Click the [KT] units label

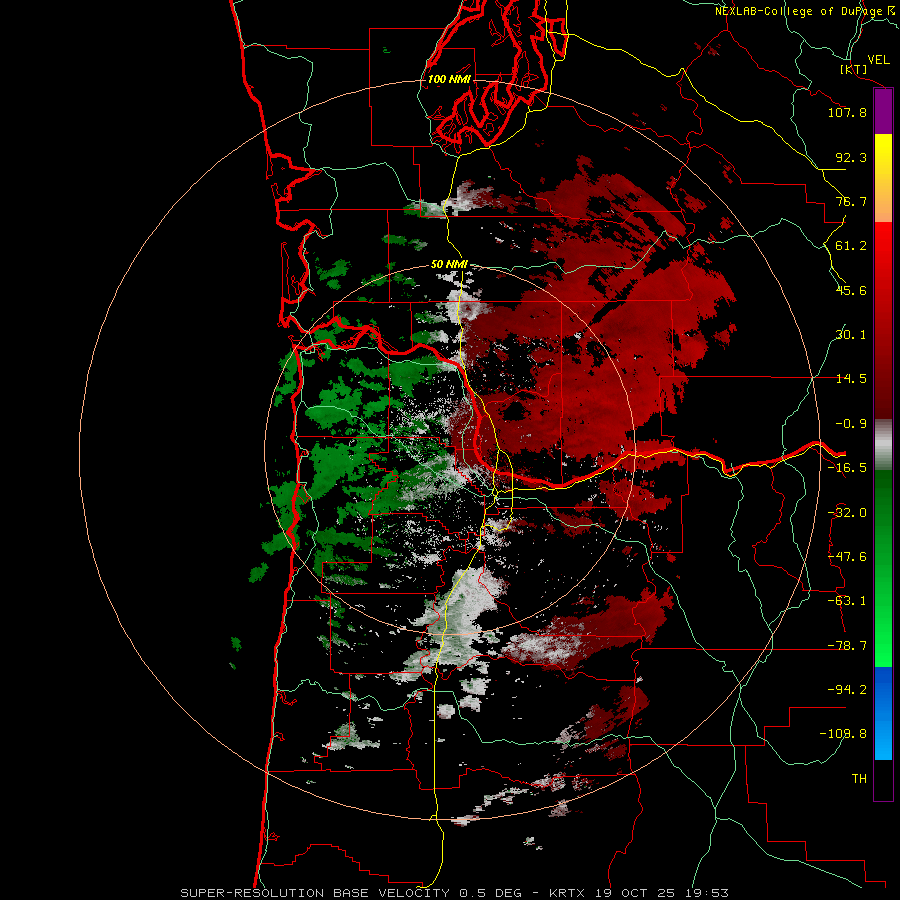coord(854,69)
